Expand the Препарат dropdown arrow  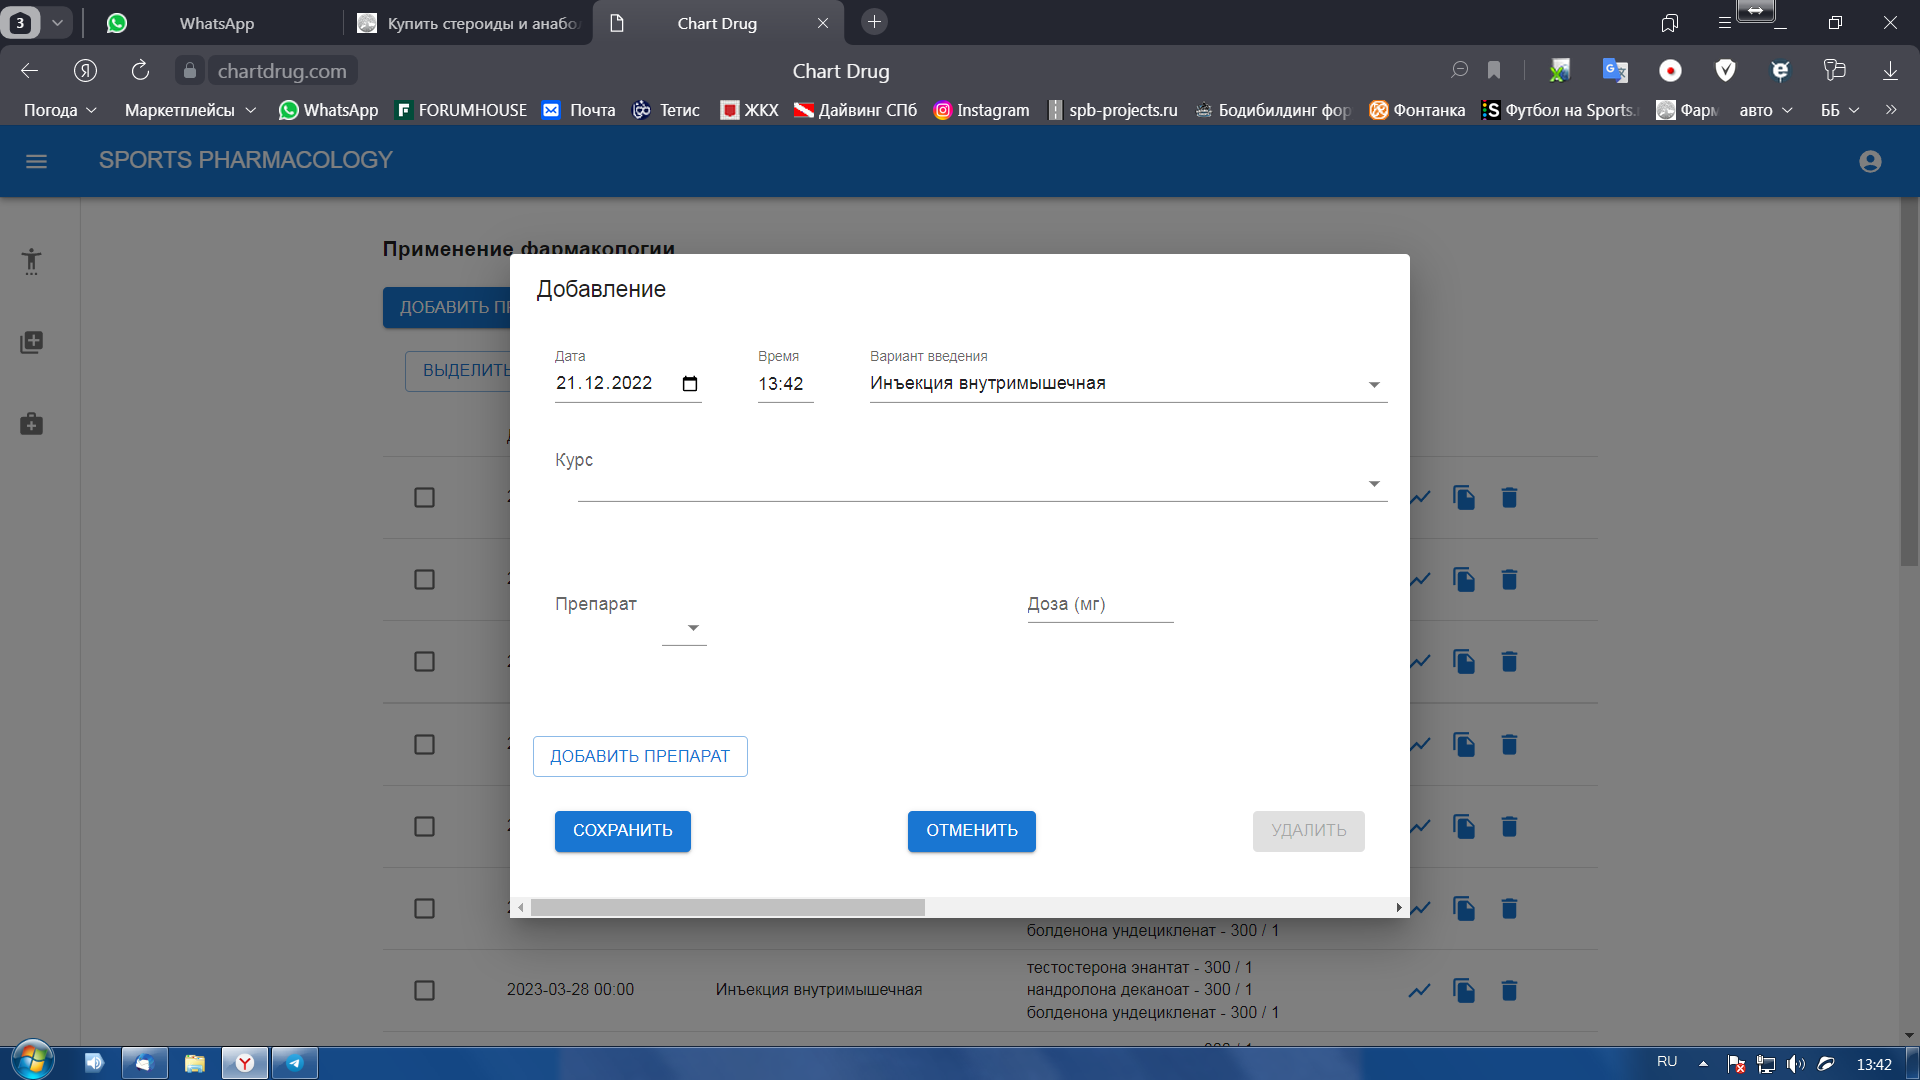[693, 628]
